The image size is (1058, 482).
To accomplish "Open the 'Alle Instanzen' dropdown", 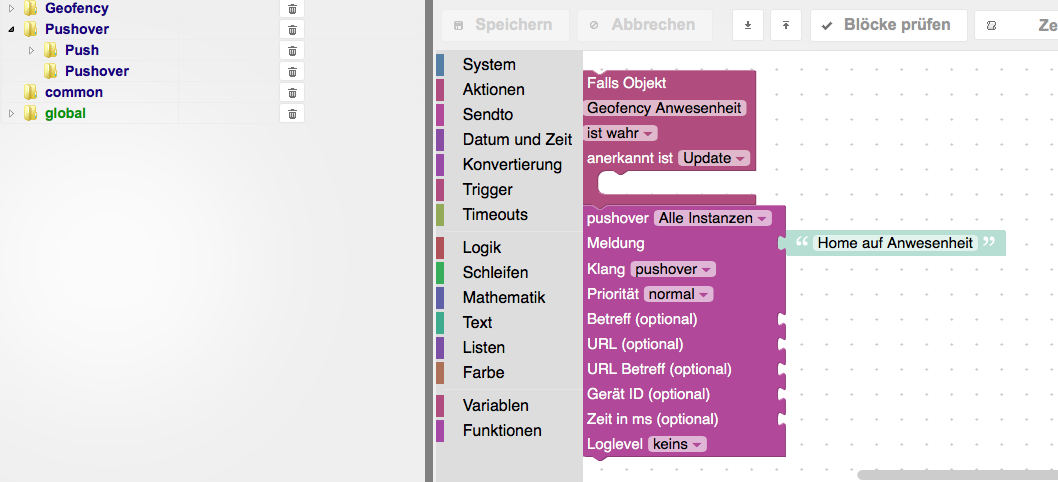I will coord(712,218).
